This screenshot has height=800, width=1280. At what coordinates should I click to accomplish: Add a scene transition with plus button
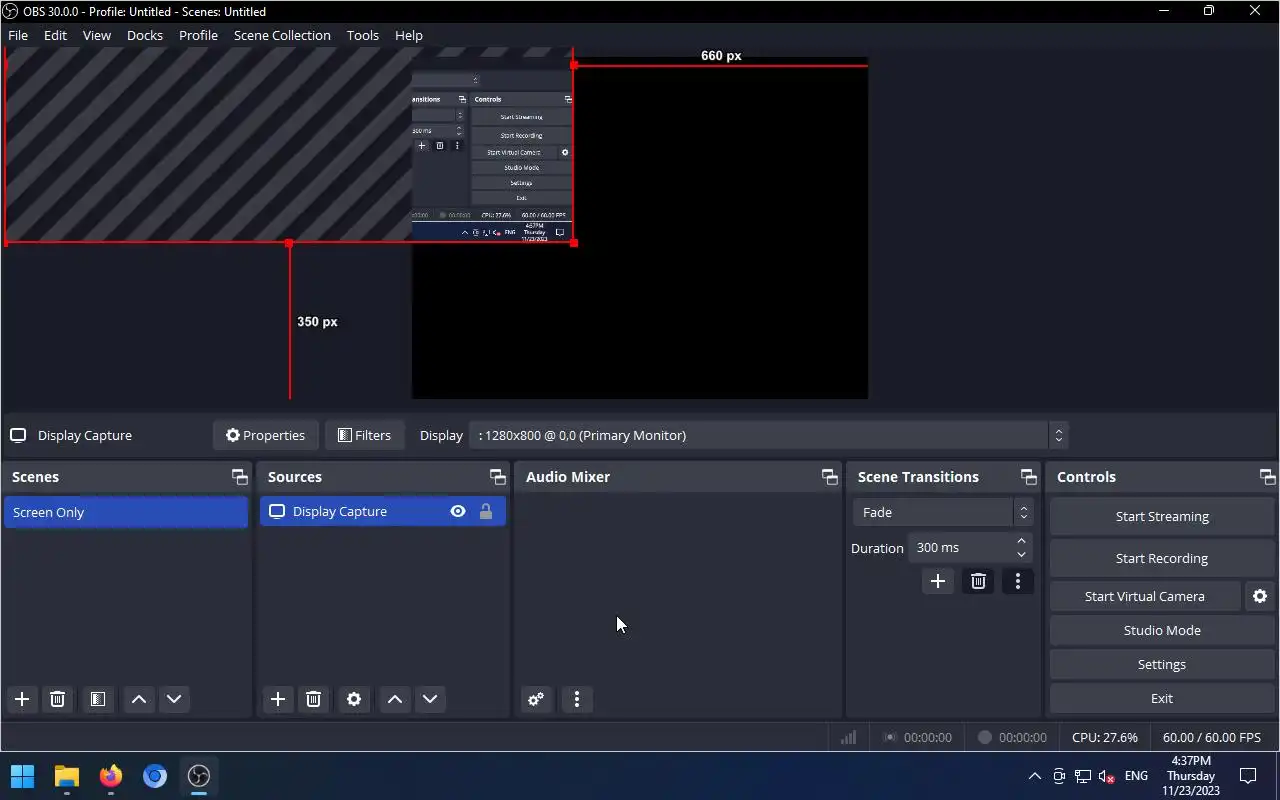(938, 581)
